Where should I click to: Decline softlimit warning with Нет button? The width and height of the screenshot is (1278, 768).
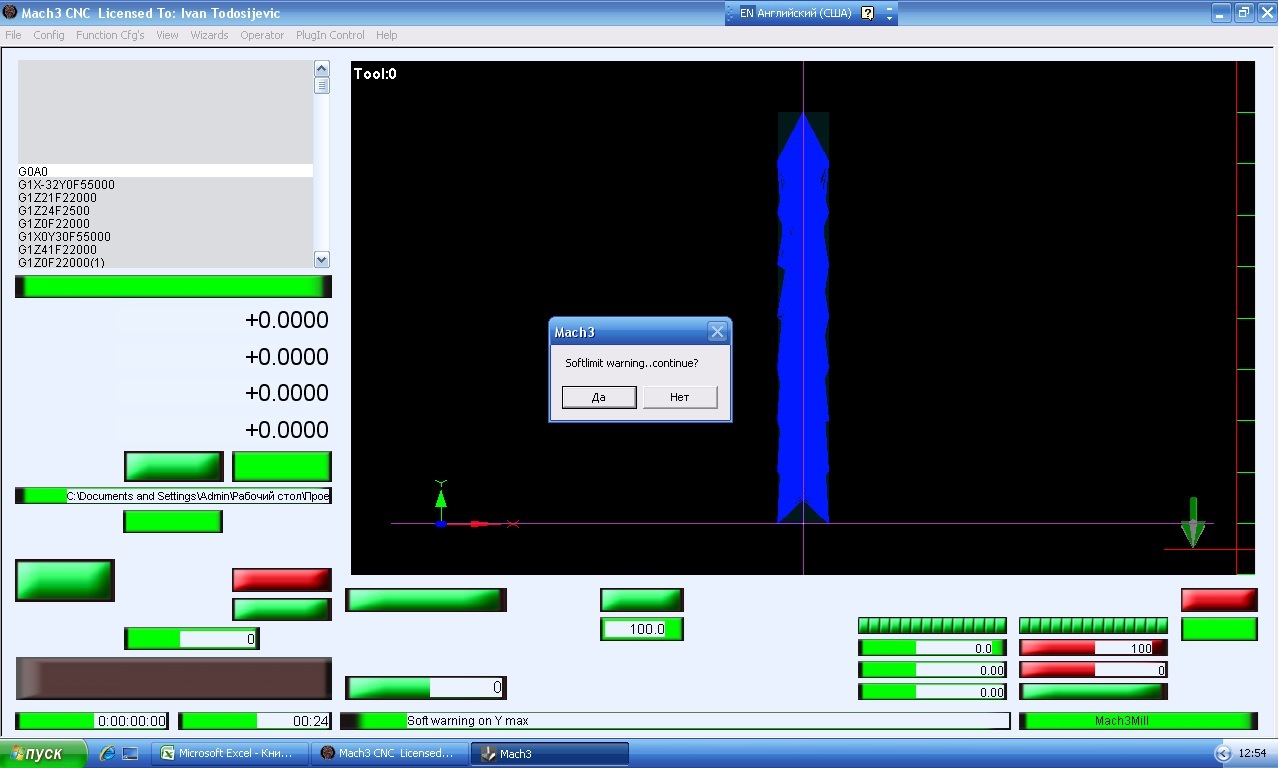(680, 397)
